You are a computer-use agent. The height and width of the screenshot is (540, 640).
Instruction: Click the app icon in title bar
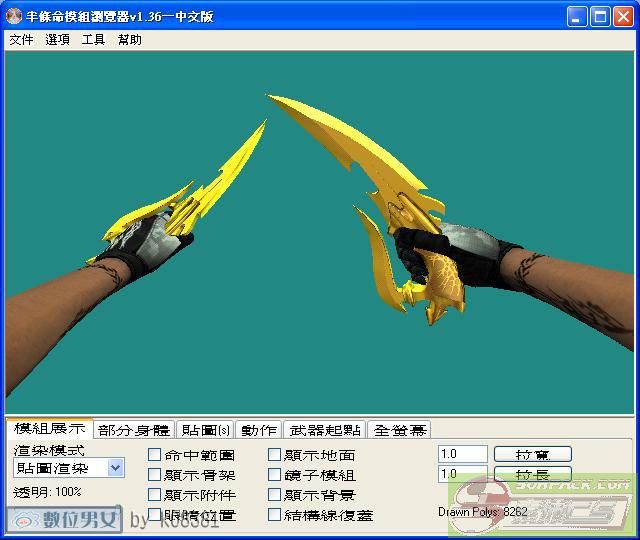click(x=14, y=16)
